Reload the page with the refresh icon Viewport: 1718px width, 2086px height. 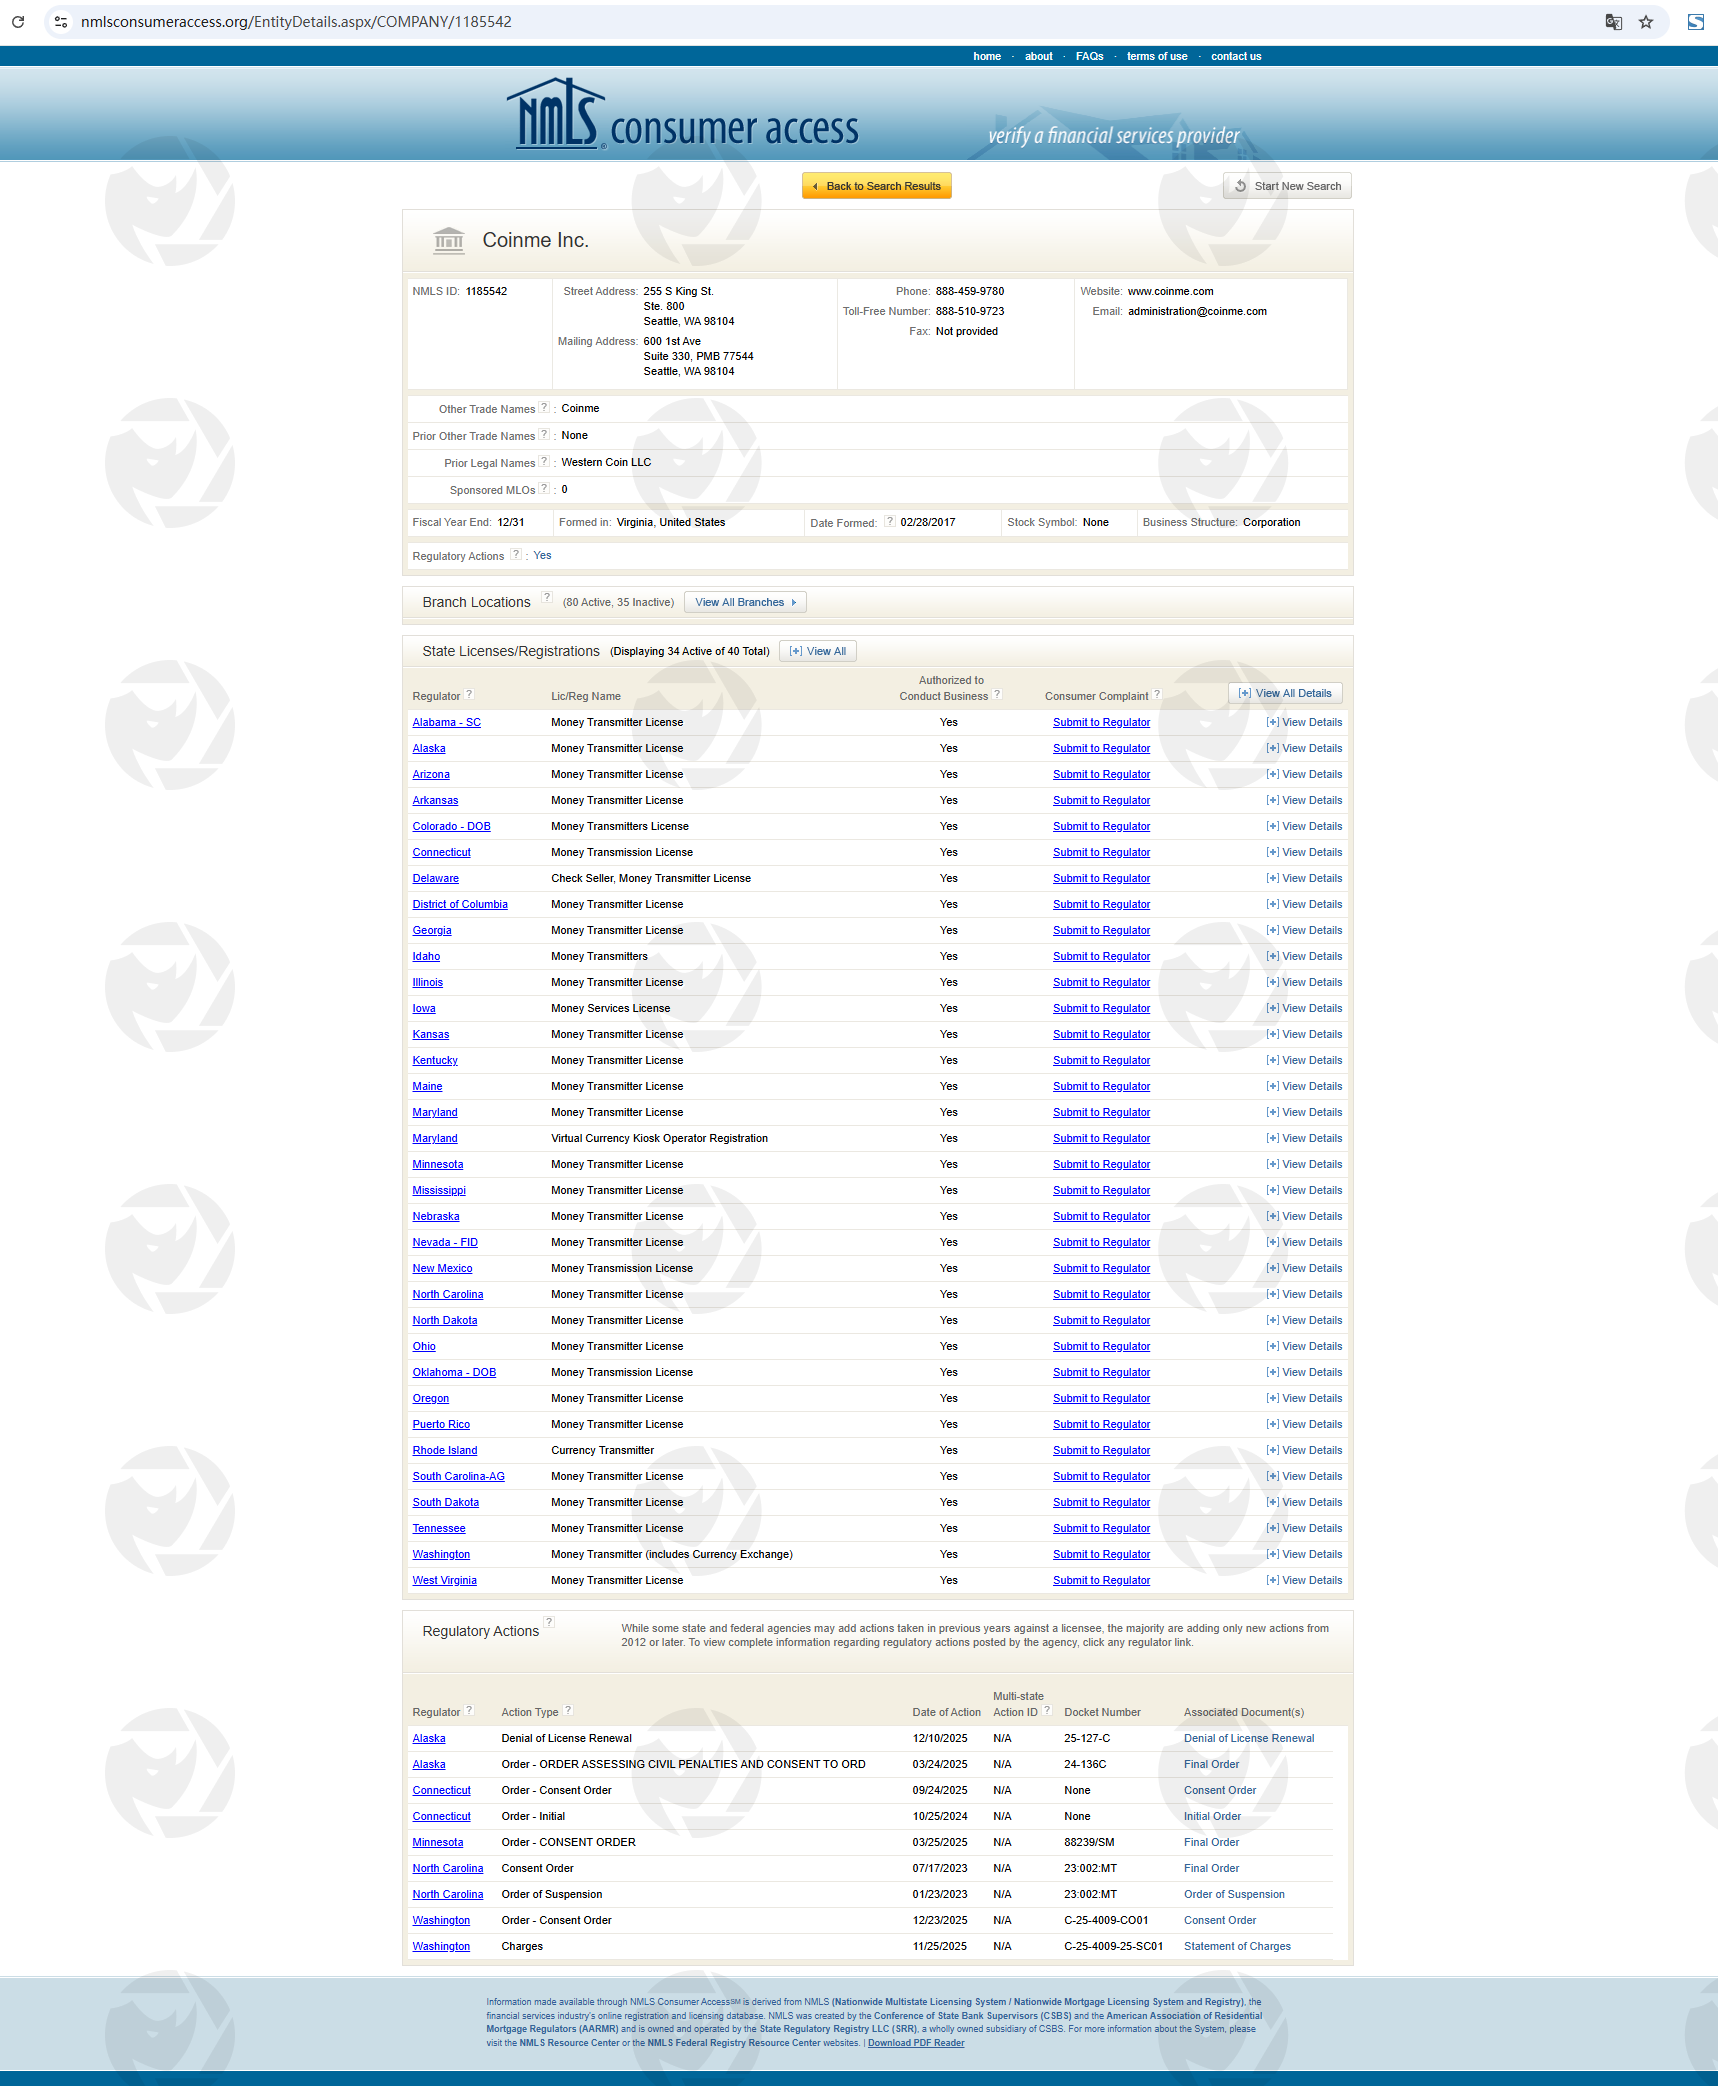point(18,22)
